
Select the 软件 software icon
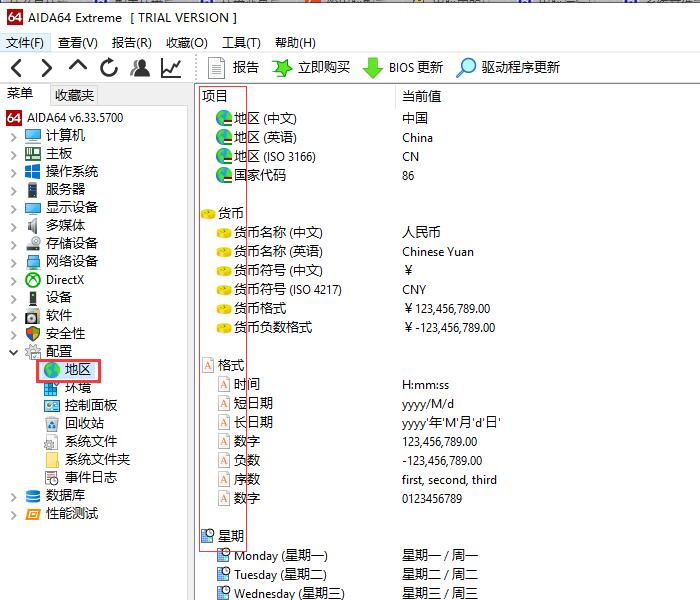click(33, 316)
